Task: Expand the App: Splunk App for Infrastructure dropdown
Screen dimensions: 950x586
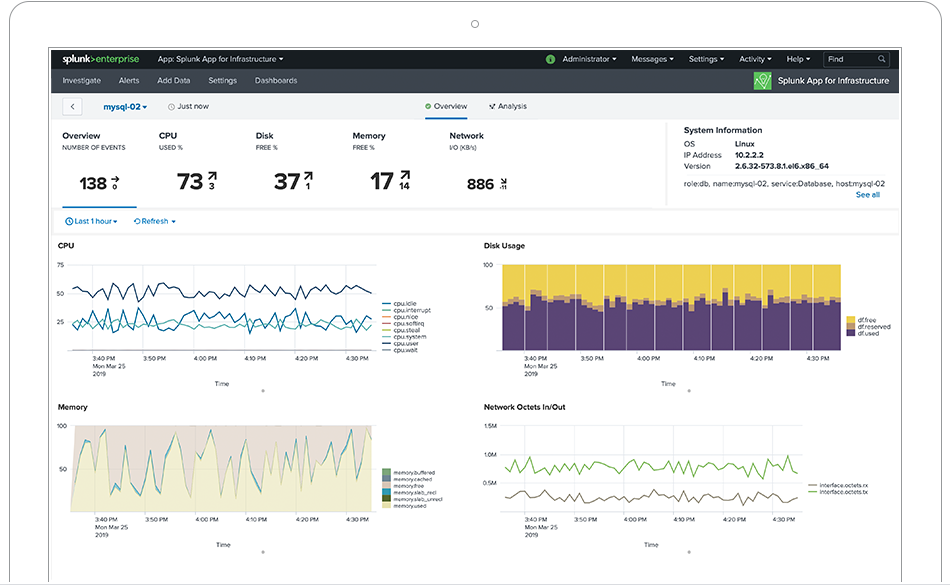Action: coord(220,59)
